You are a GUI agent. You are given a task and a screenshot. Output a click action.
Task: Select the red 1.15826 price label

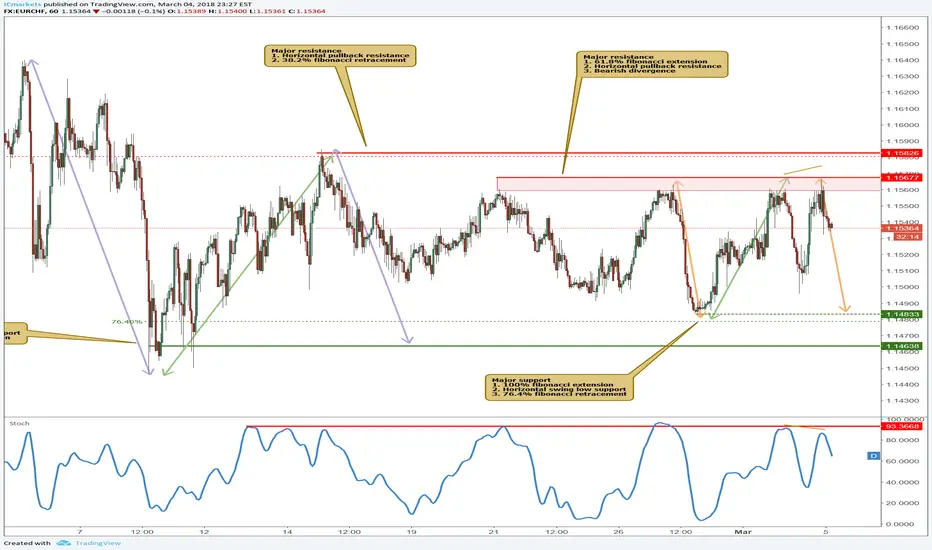[x=902, y=153]
